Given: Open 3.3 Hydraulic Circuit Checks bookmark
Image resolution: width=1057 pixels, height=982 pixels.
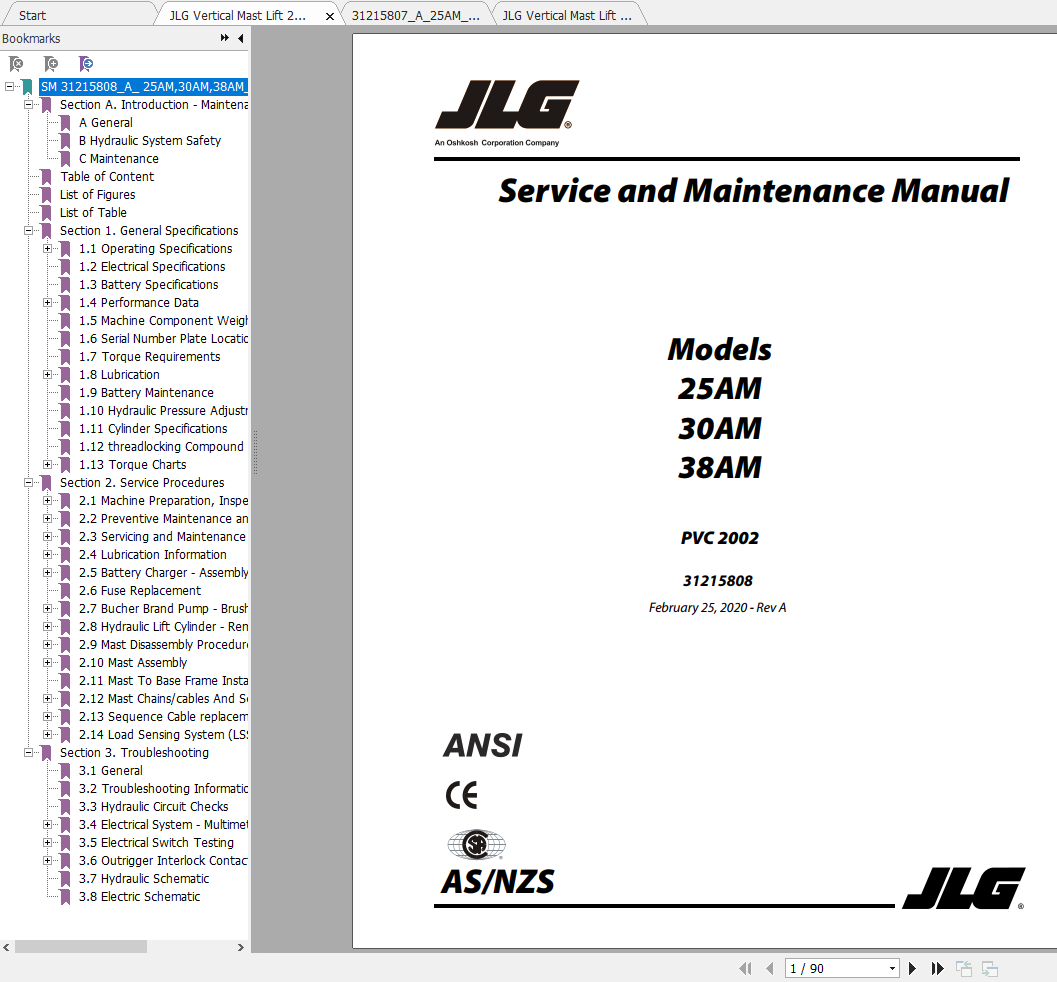Looking at the screenshot, I should coord(154,807).
